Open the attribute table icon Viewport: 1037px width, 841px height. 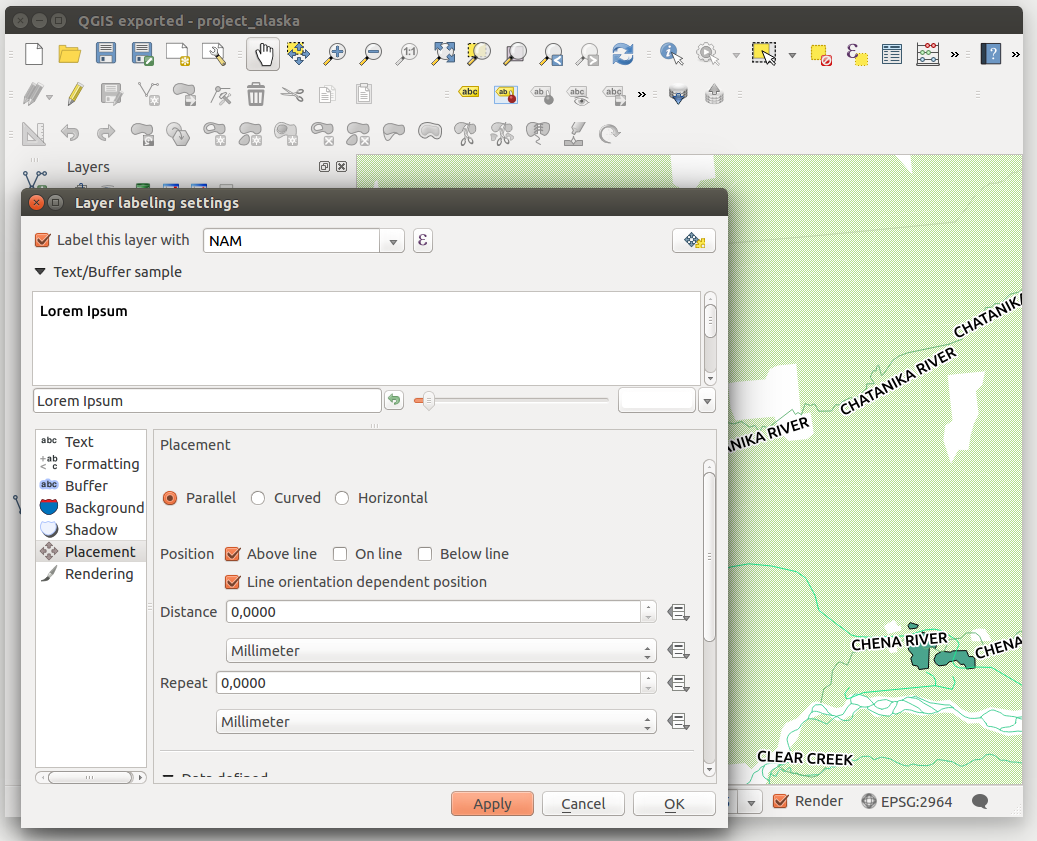pos(892,54)
